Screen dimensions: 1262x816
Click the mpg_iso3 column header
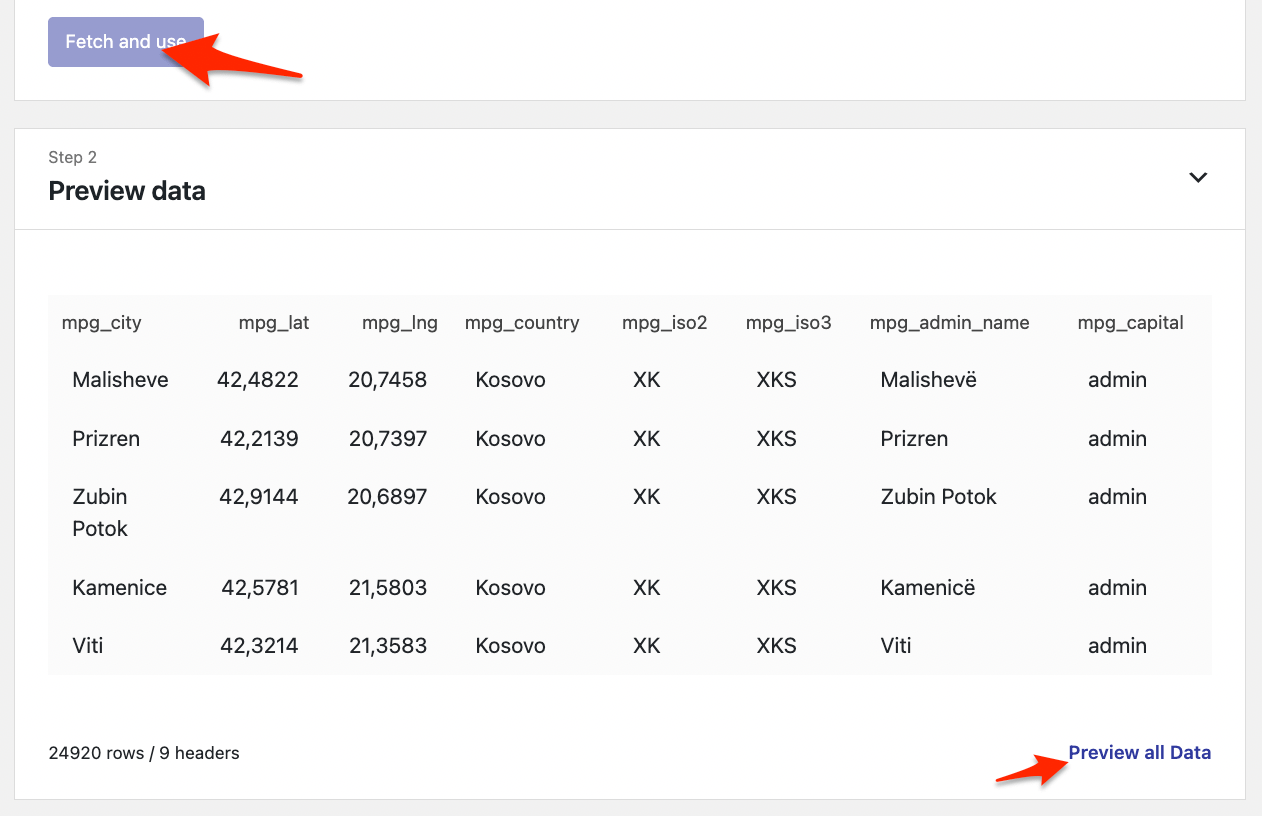tap(788, 323)
